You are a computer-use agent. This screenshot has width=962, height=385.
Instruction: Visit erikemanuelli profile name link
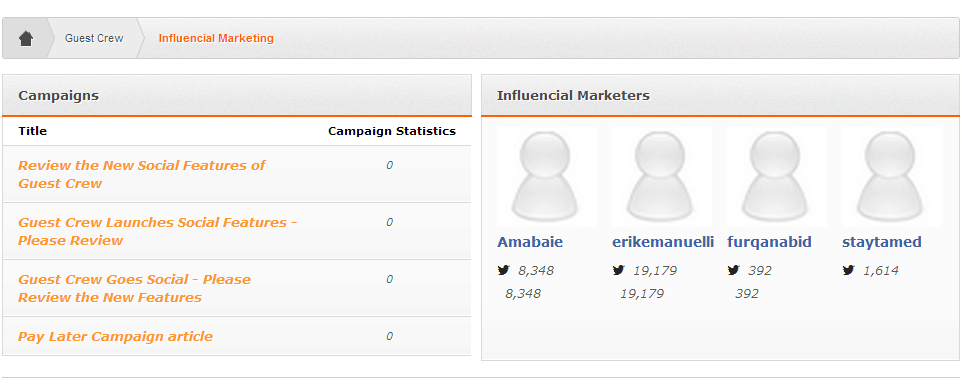point(663,242)
